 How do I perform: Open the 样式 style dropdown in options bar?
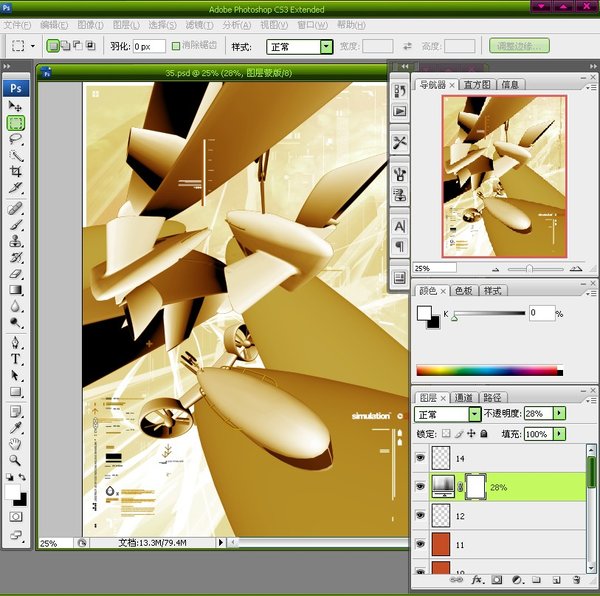(326, 46)
